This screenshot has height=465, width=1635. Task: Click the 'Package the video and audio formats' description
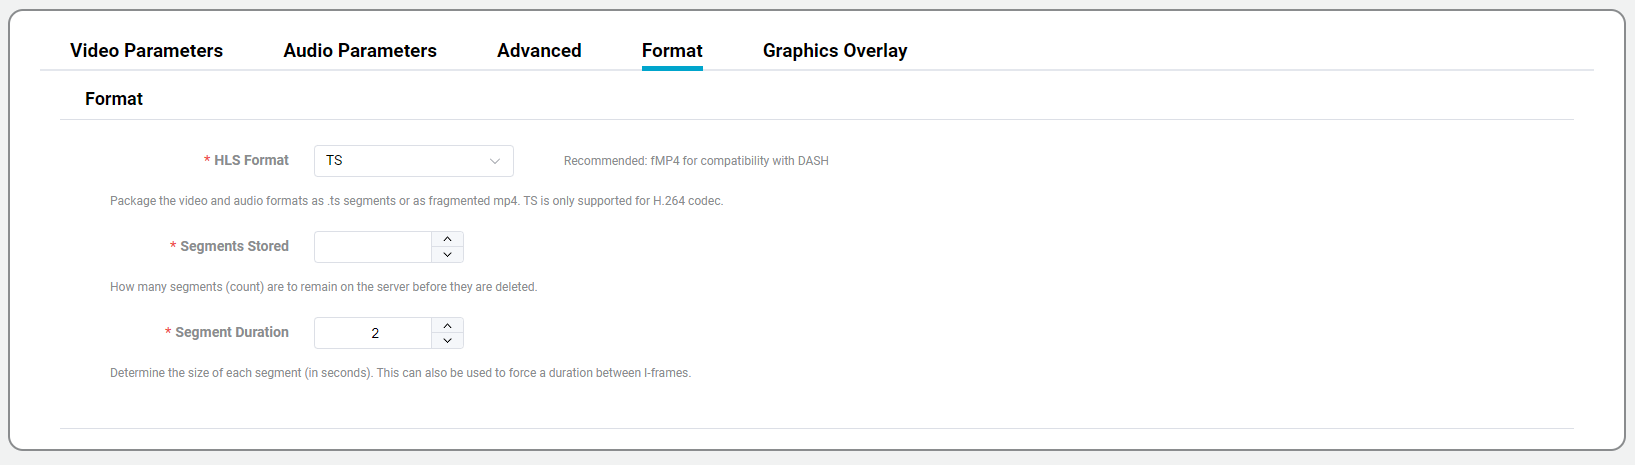(x=416, y=201)
